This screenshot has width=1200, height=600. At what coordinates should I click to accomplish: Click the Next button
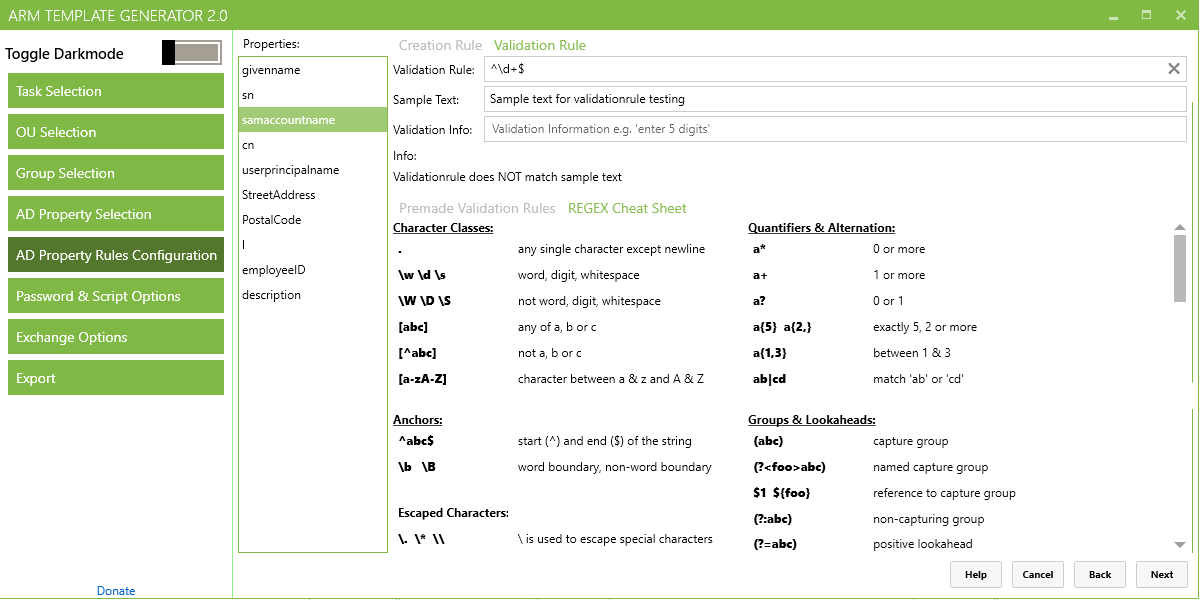pyautogui.click(x=1162, y=574)
